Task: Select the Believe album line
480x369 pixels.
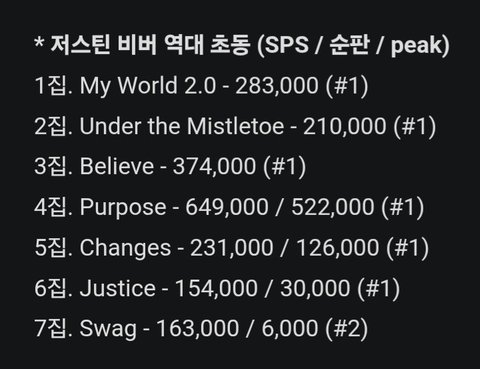Action: click(170, 167)
